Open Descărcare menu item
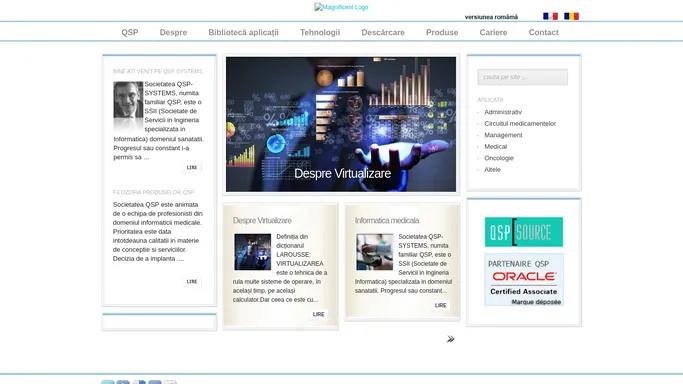 click(383, 32)
